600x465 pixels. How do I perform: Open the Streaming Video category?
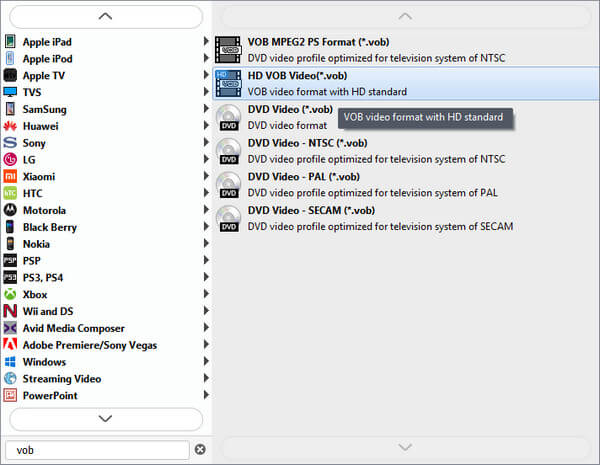tap(106, 378)
